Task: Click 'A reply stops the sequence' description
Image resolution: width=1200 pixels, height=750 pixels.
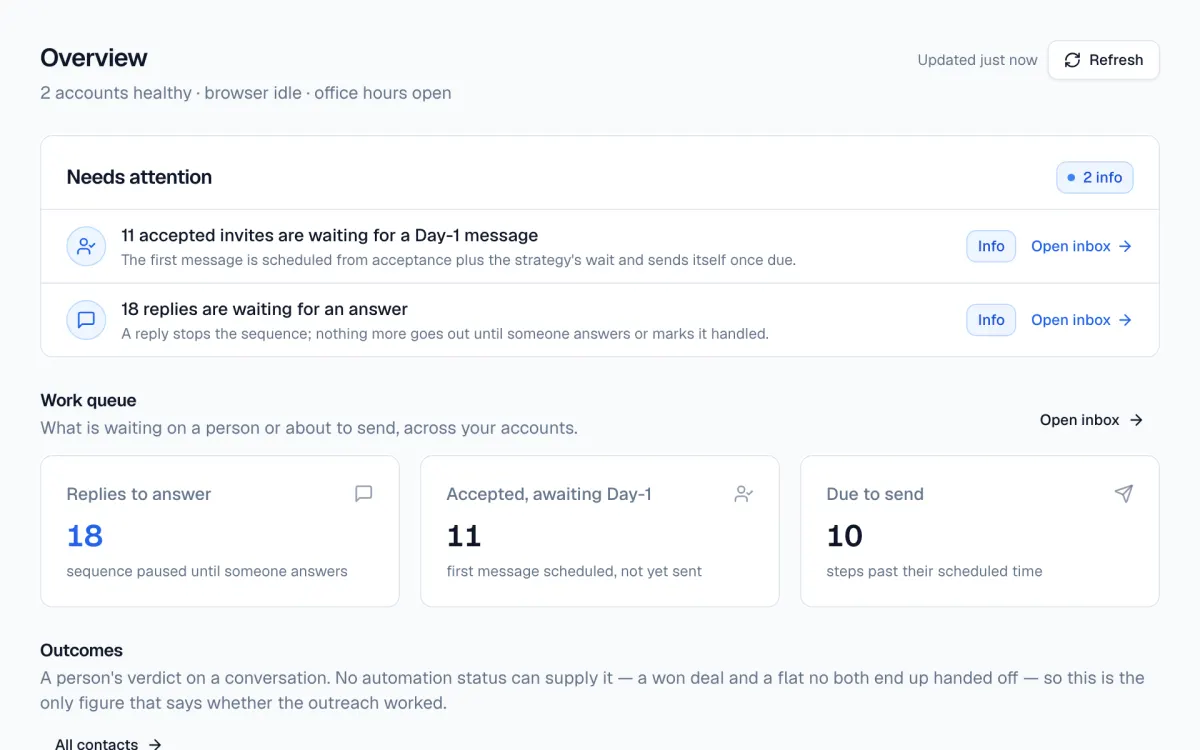Action: click(445, 334)
